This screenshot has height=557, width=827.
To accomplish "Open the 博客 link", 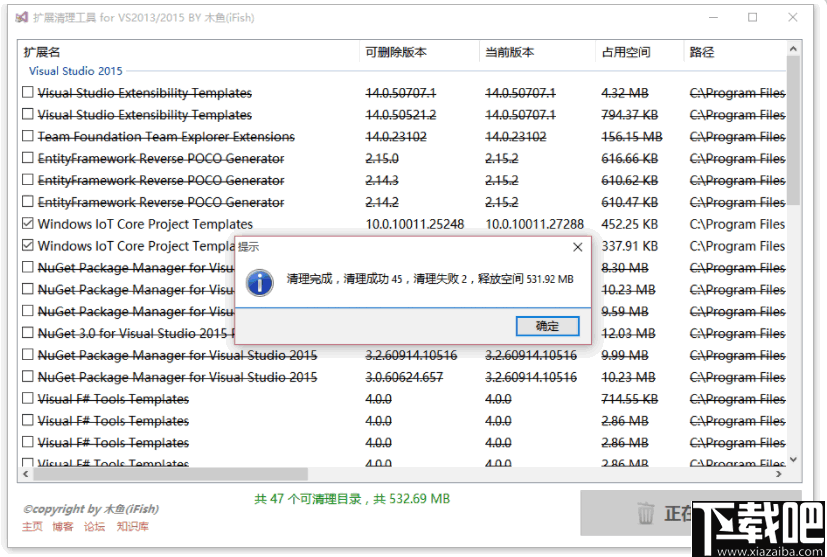I will (63, 526).
